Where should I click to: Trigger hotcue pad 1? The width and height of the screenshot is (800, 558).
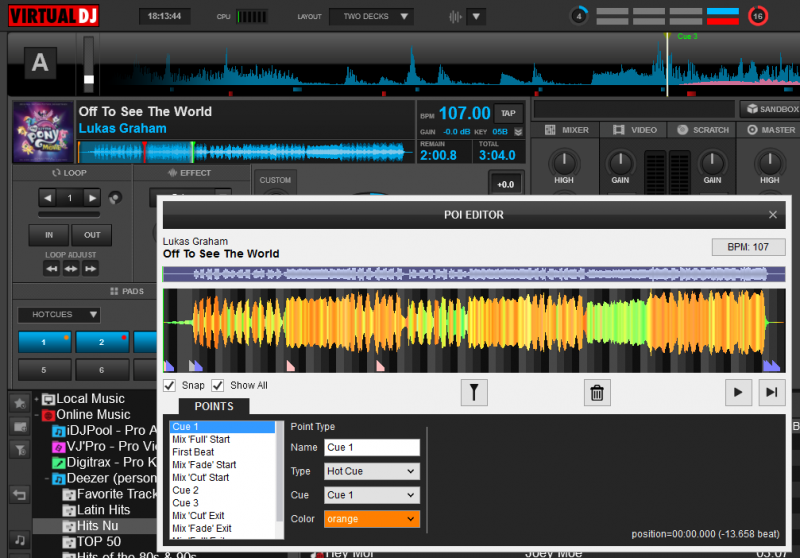coord(44,342)
